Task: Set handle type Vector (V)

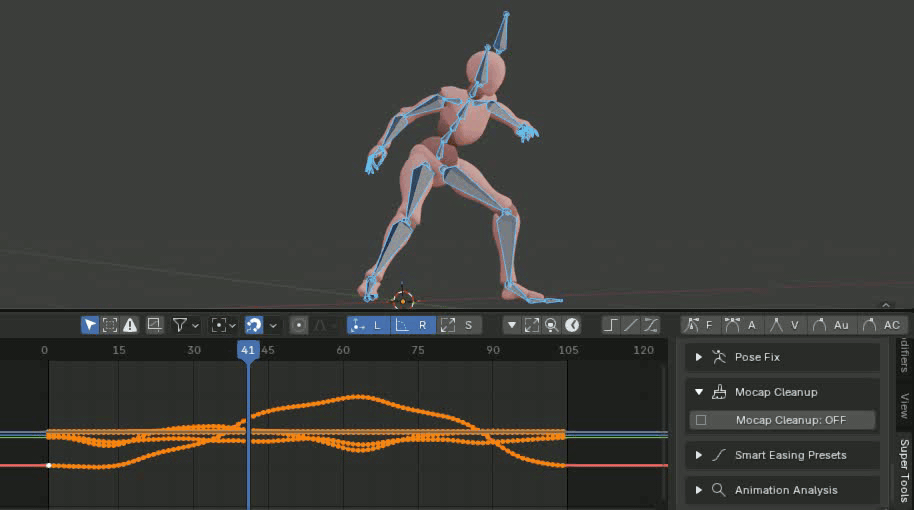Action: point(785,325)
